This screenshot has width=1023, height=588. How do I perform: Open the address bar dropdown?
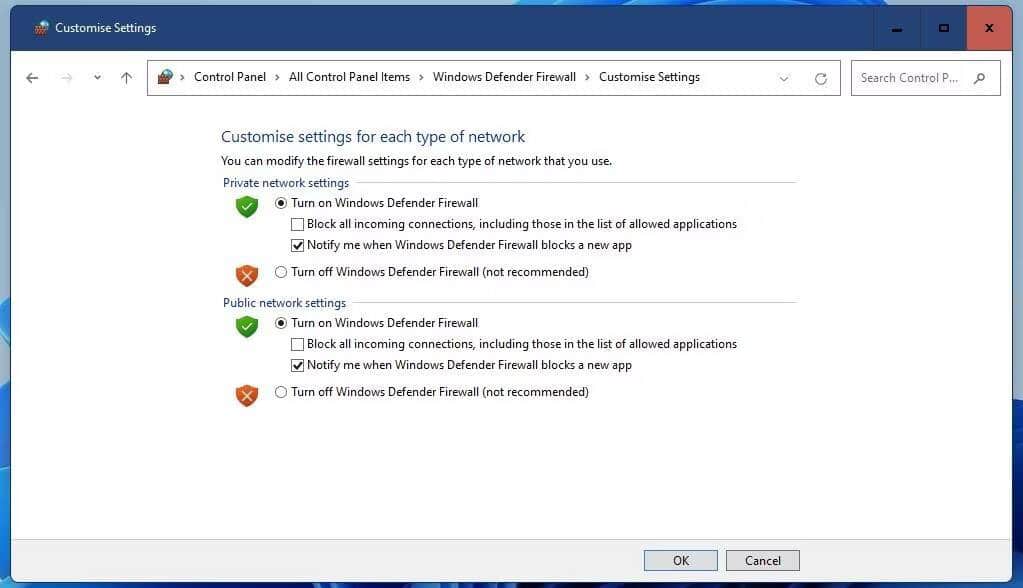[784, 77]
